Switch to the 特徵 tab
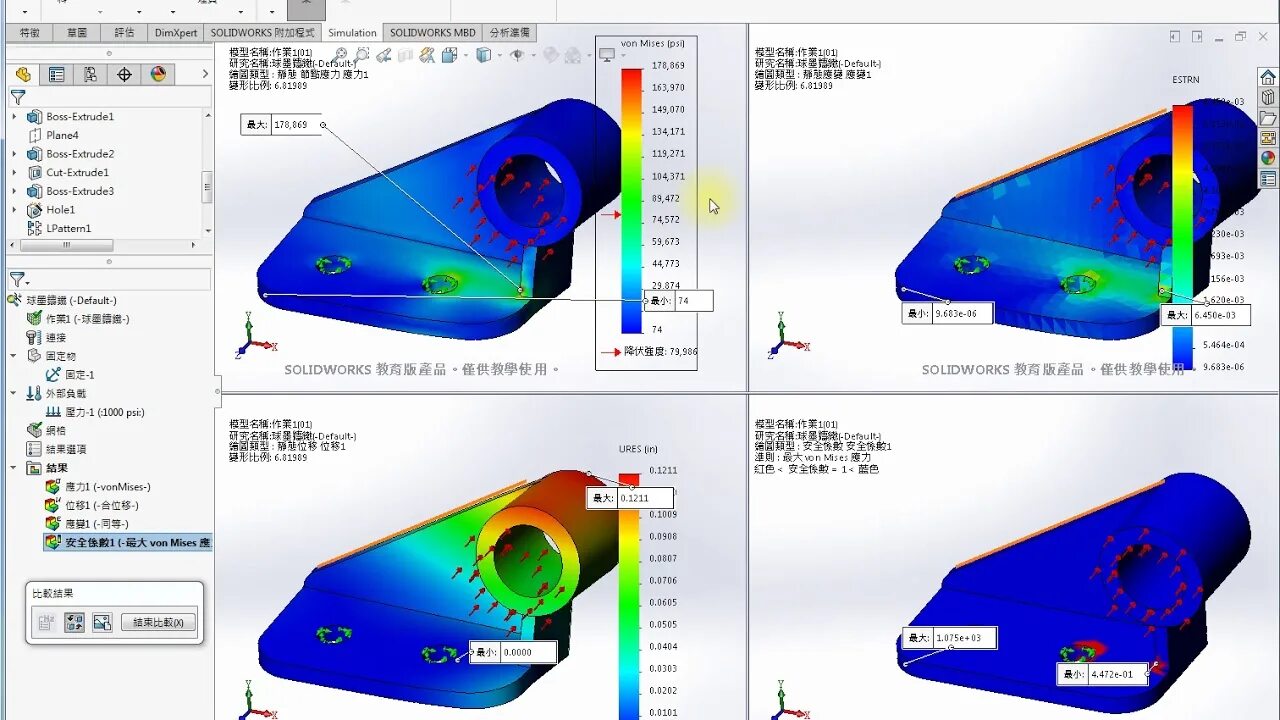1280x720 pixels. tap(30, 32)
